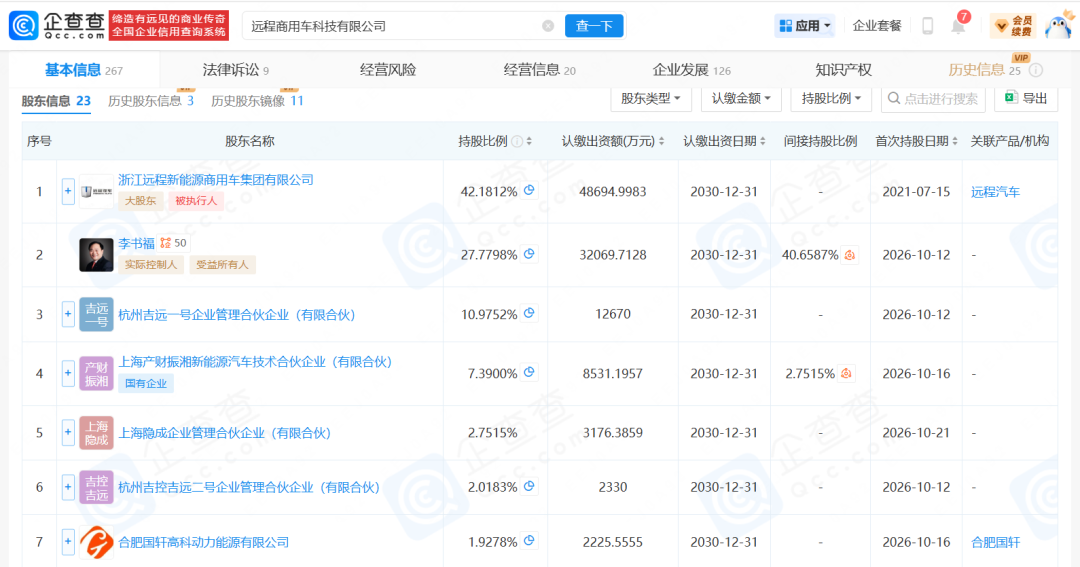
Task: Click the shareholder search field
Action: 933,99
